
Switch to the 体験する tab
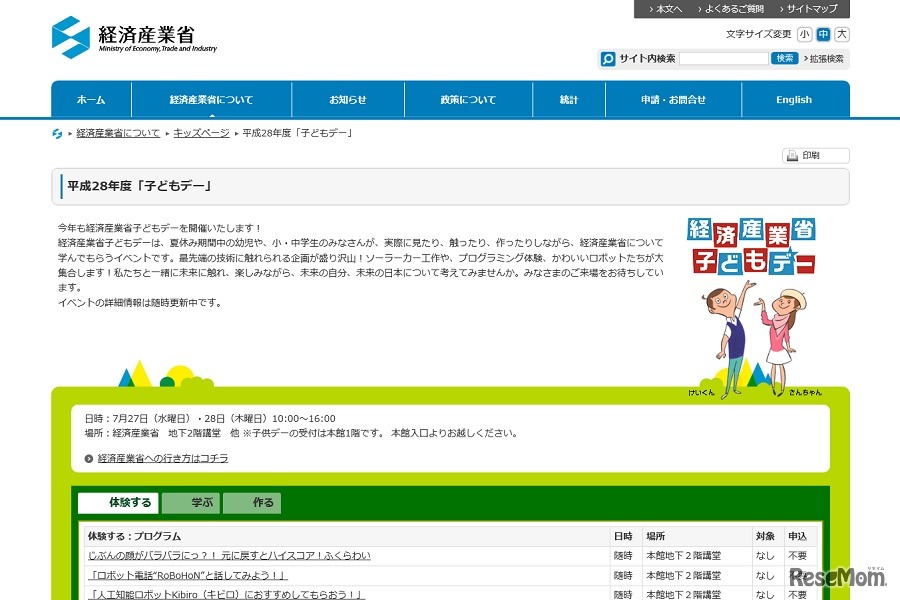[x=117, y=502]
